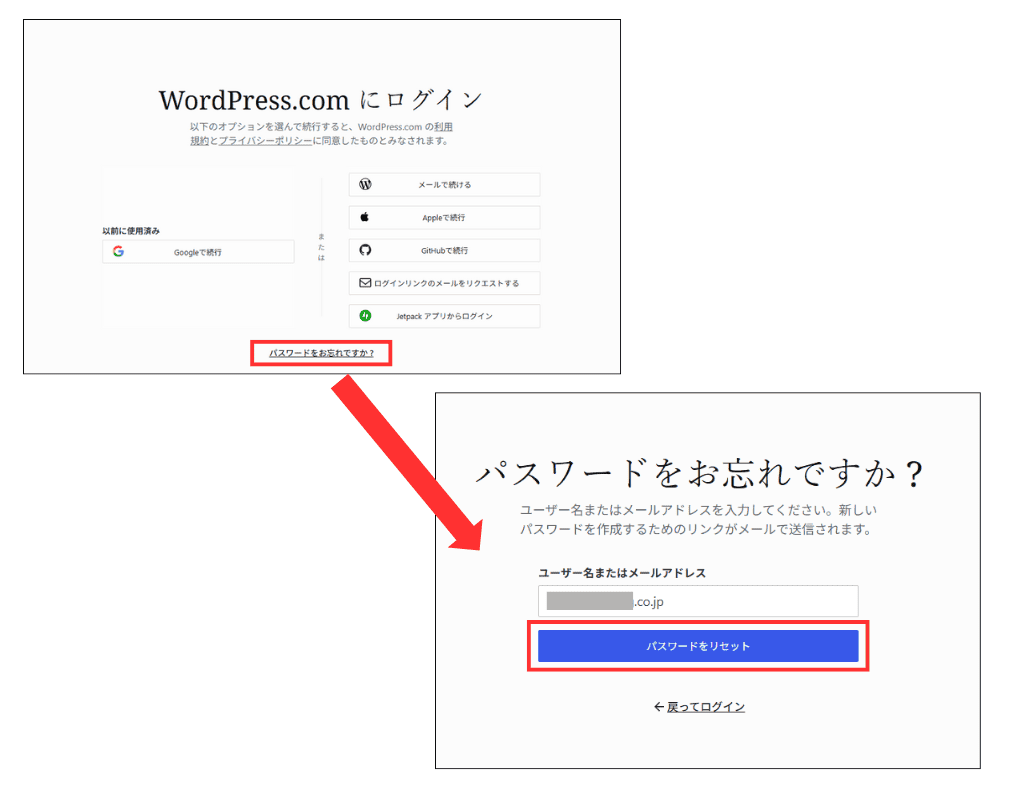Click the highlighted パスワードをお忘れですか？ icon area

click(321, 352)
